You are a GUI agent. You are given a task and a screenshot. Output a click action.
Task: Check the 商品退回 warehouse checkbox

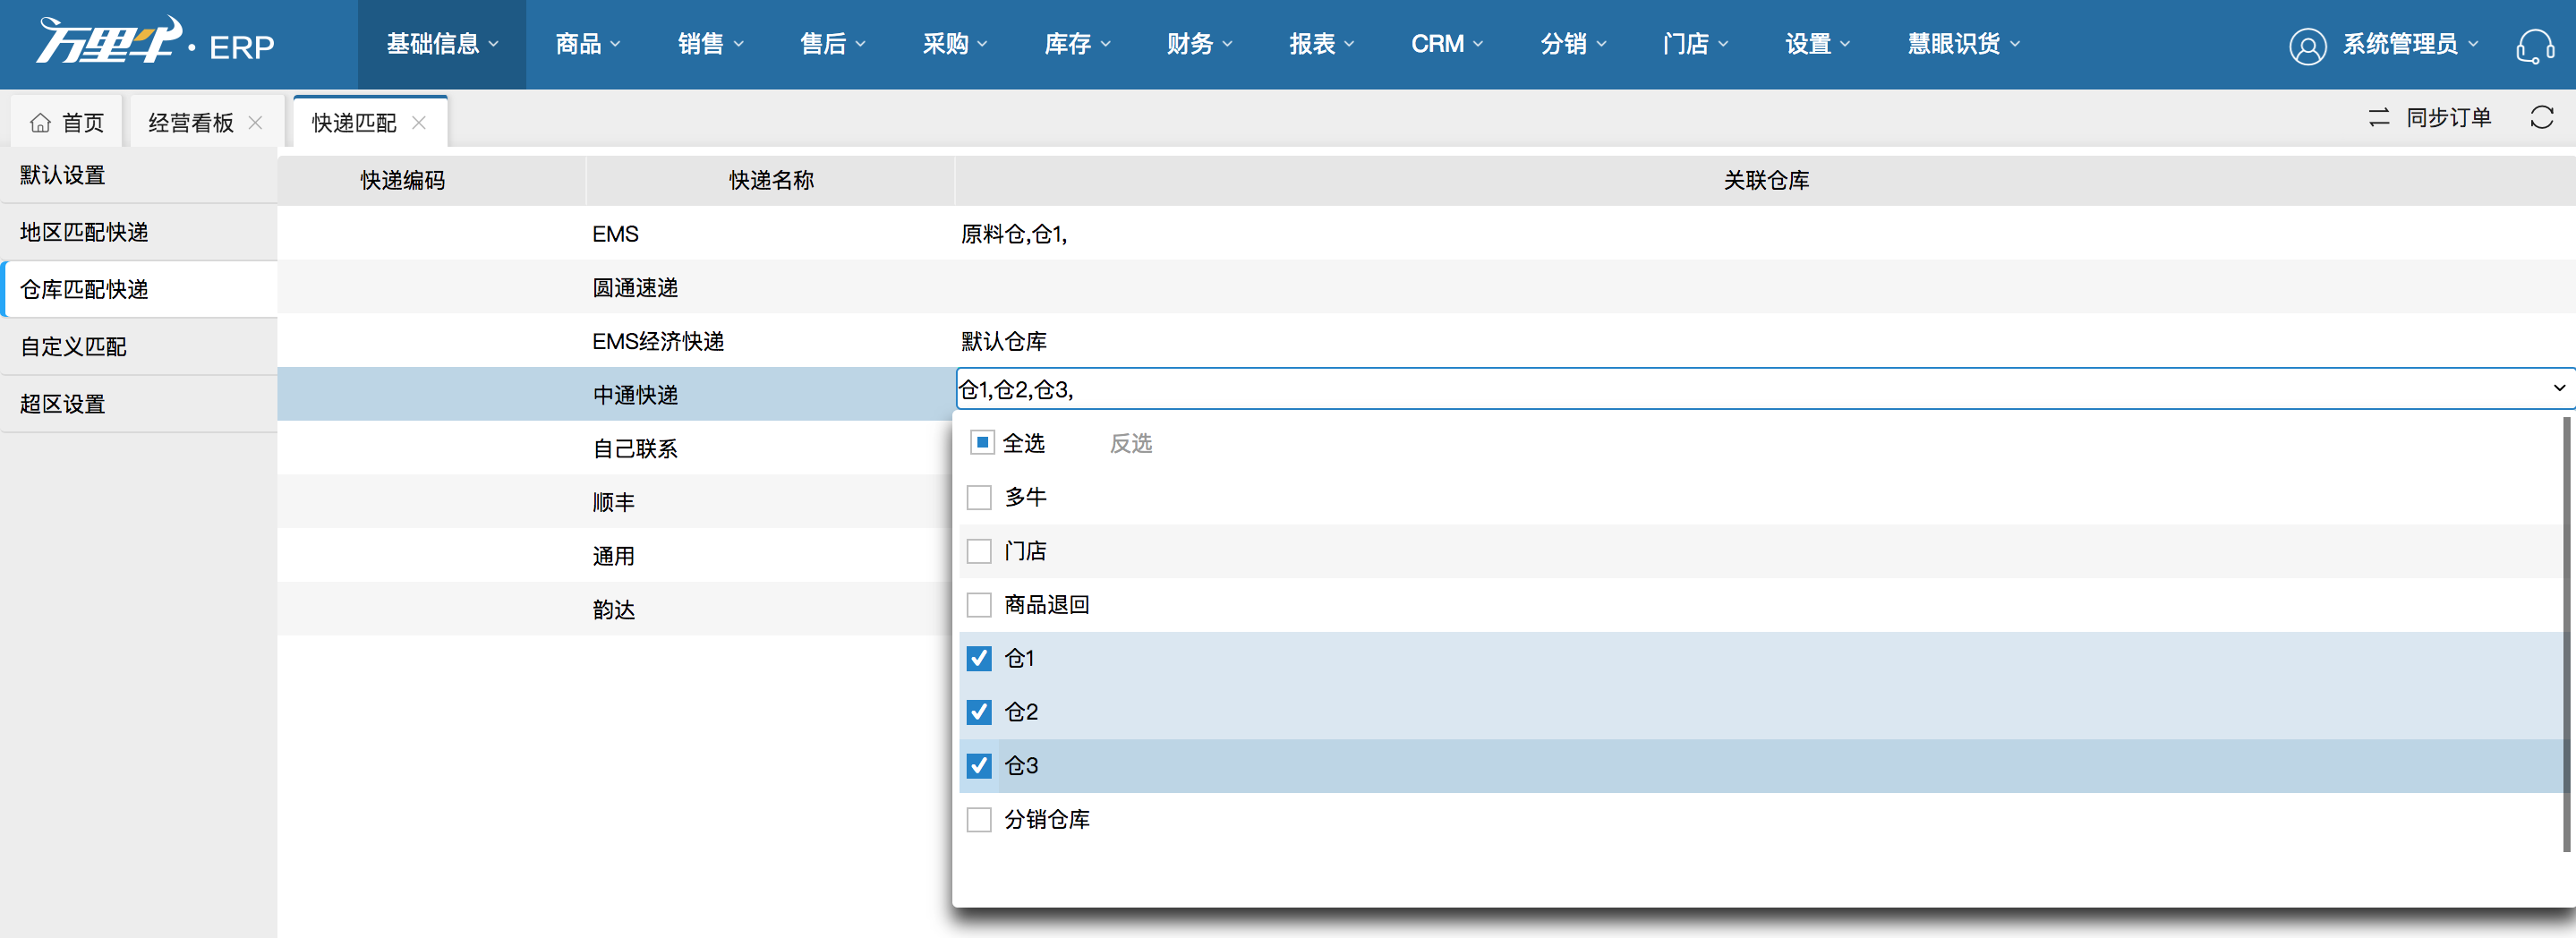(979, 605)
